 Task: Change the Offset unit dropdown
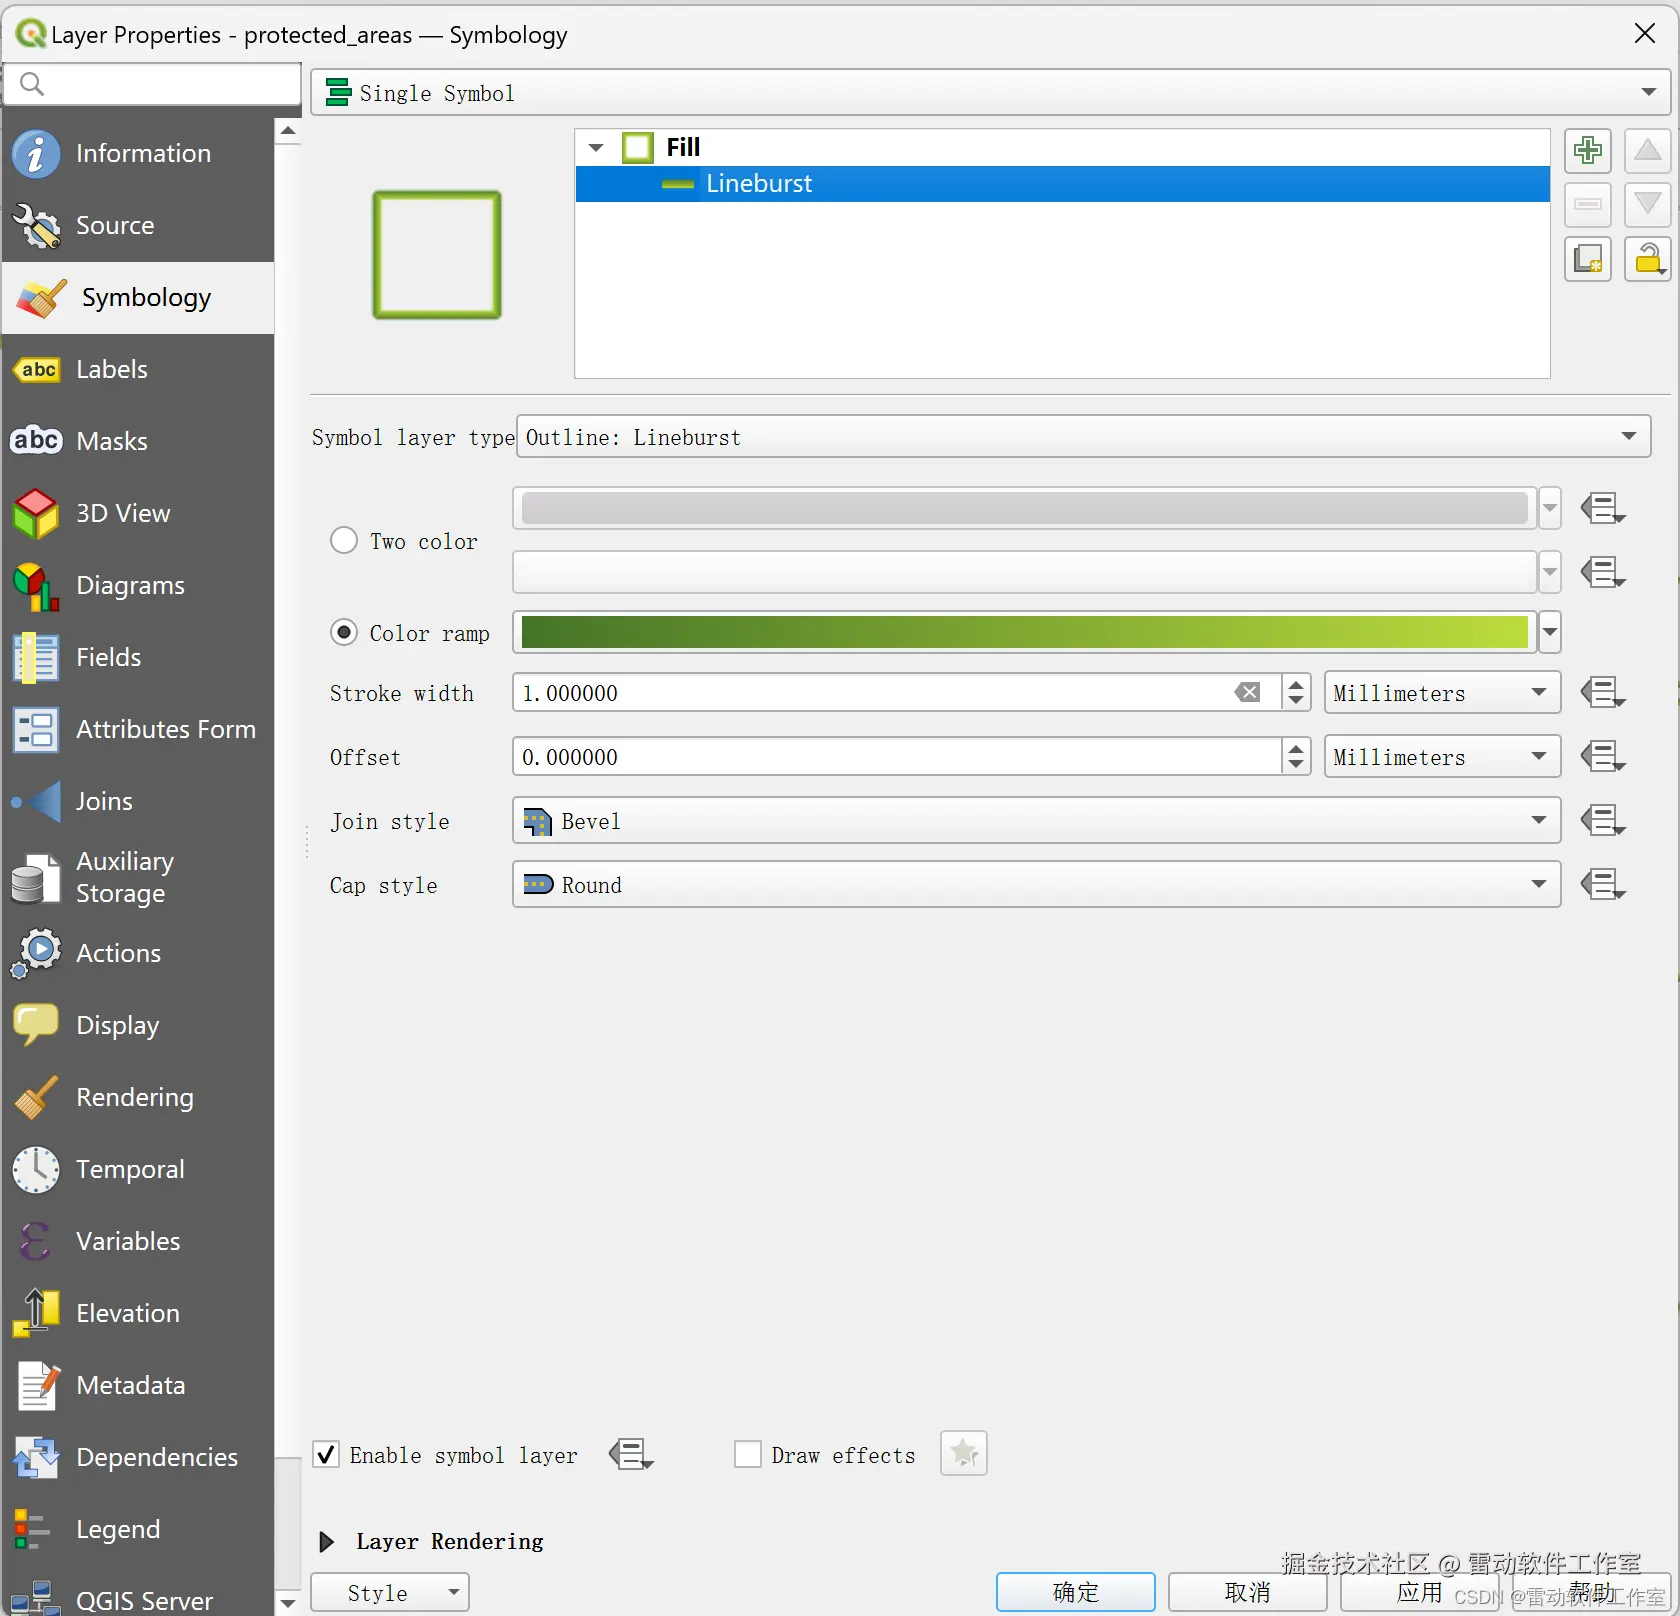[x=1442, y=756]
